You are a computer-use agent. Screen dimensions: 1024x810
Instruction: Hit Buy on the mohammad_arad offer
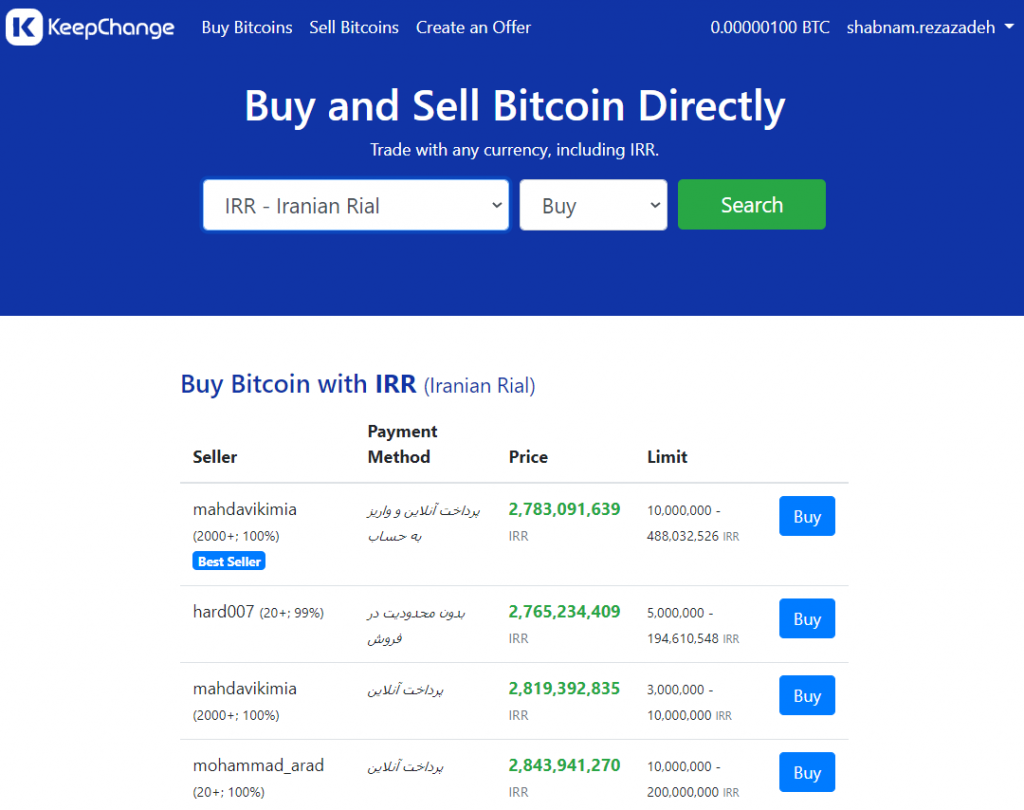(807, 773)
